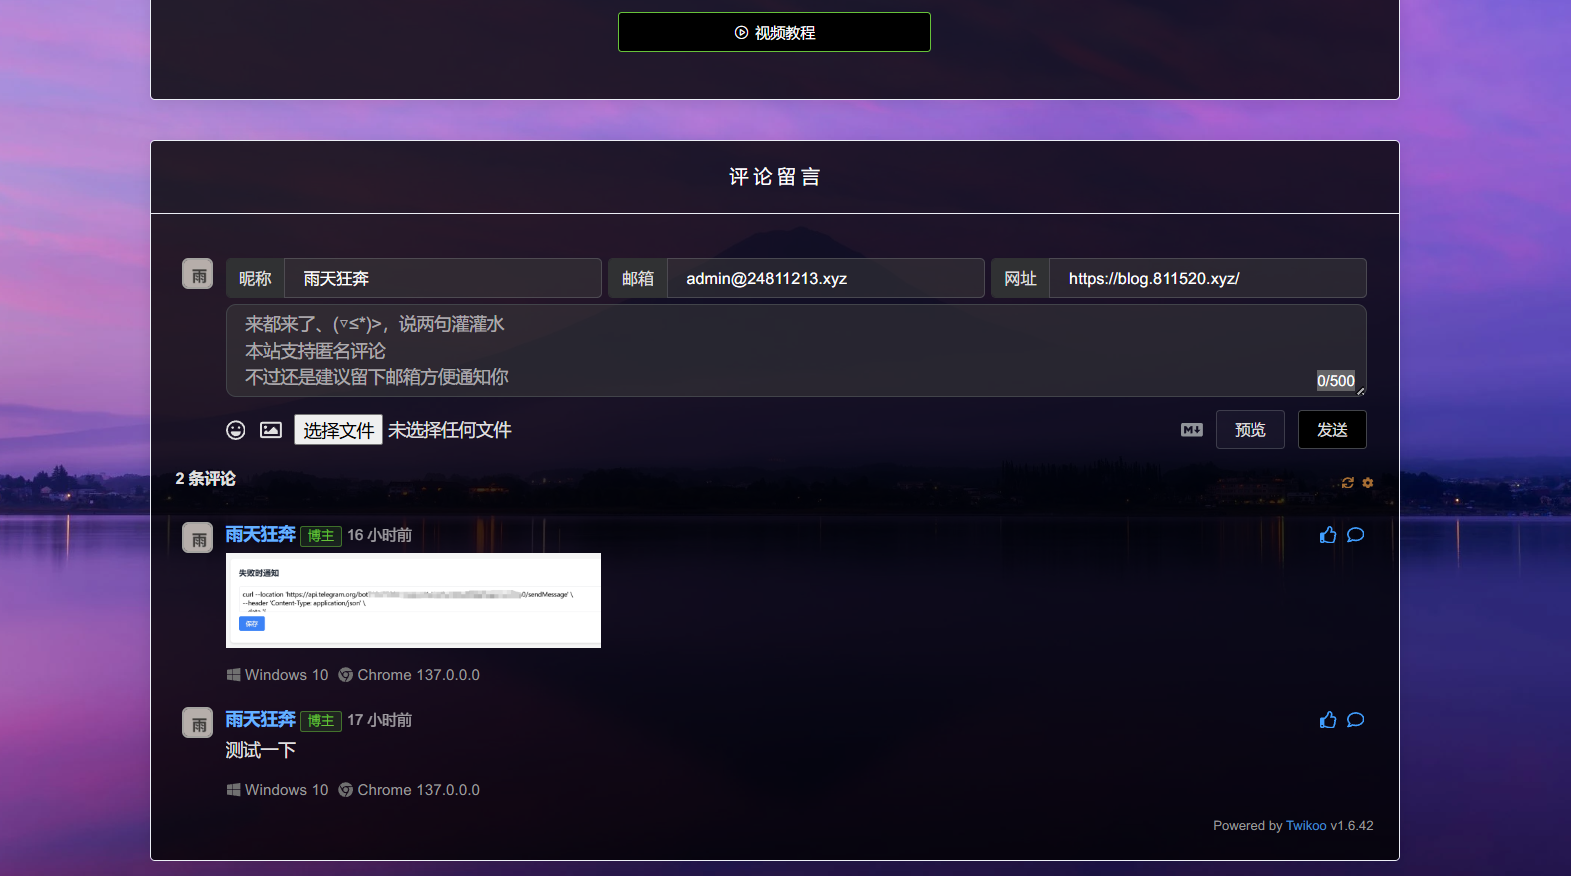The image size is (1571, 876).
Task: Click the 选择文件 file chooser button
Action: 338,430
